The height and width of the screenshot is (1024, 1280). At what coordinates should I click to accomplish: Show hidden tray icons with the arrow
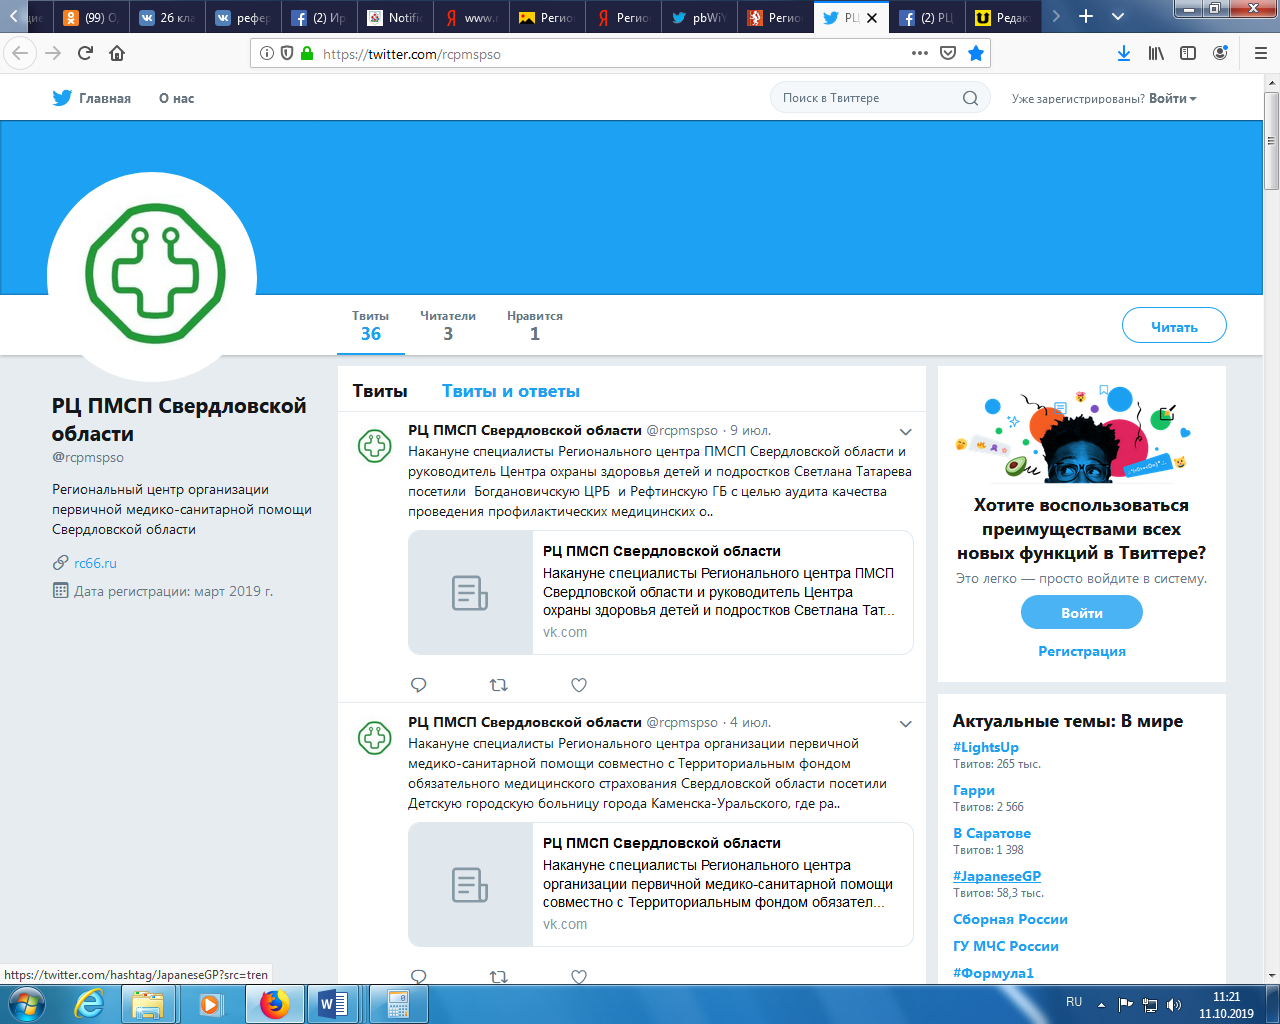[x=1101, y=1005]
